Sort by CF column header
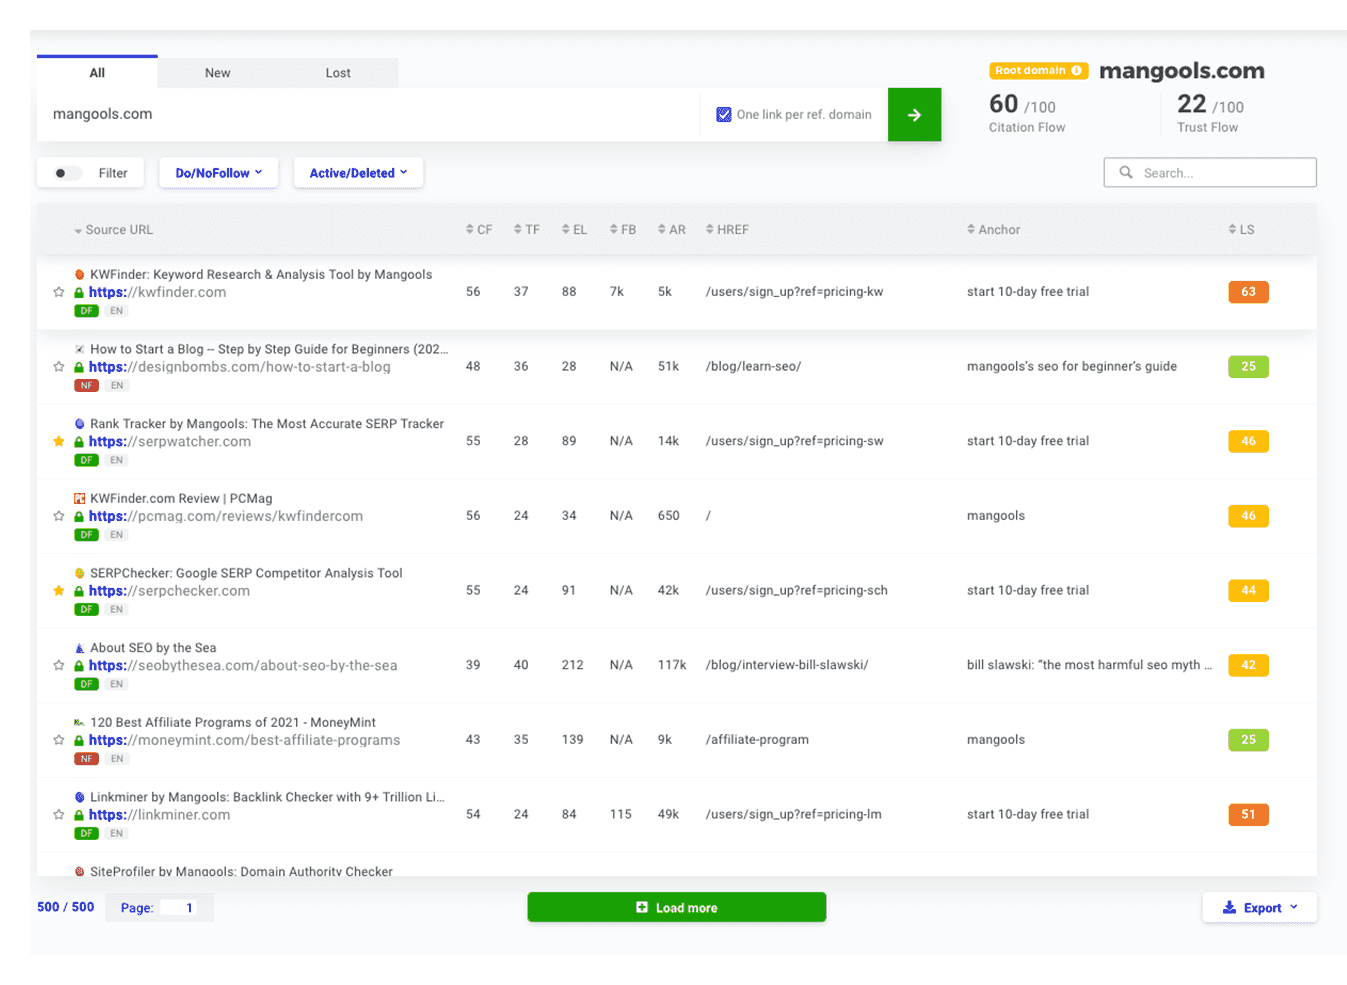Viewport: 1347px width, 985px height. point(479,230)
